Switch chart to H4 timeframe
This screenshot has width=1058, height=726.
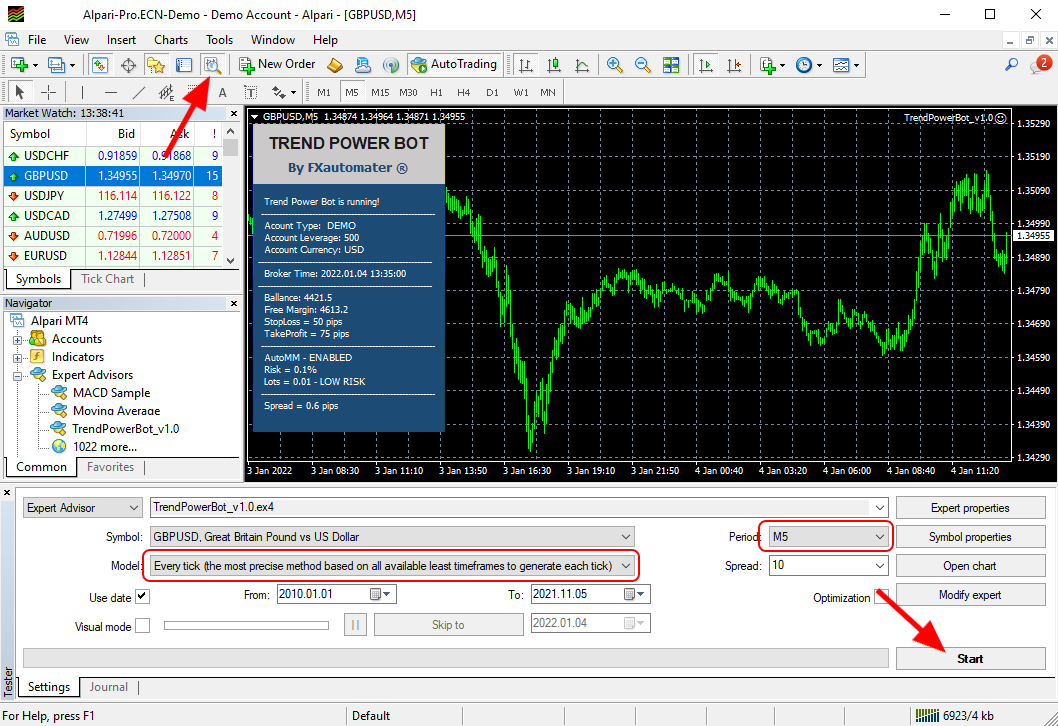point(464,92)
